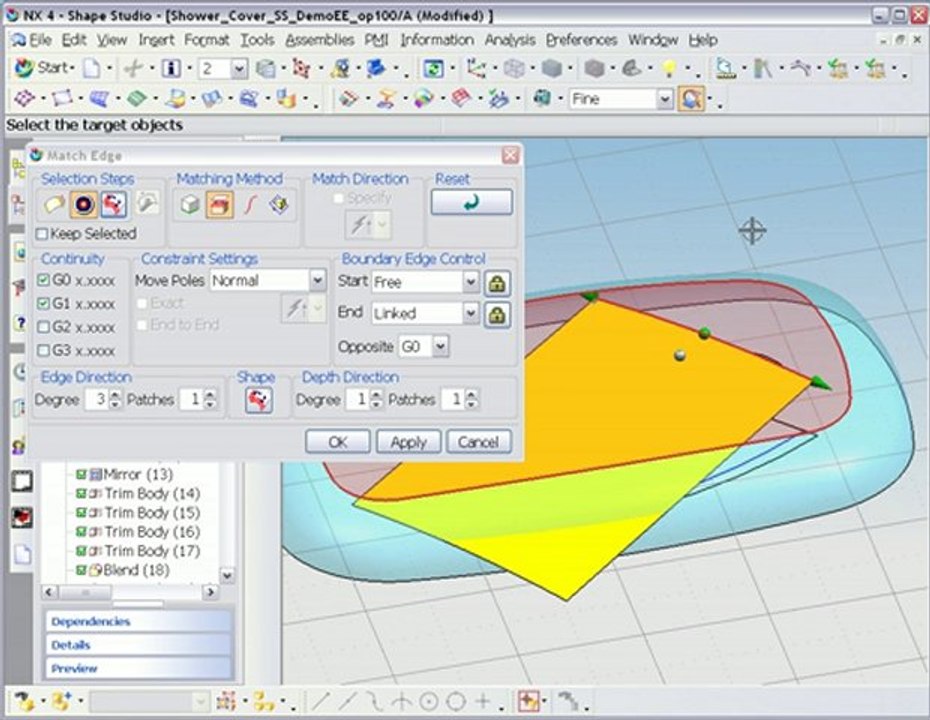Click the lock icon next to Start
The image size is (930, 720).
(x=497, y=284)
